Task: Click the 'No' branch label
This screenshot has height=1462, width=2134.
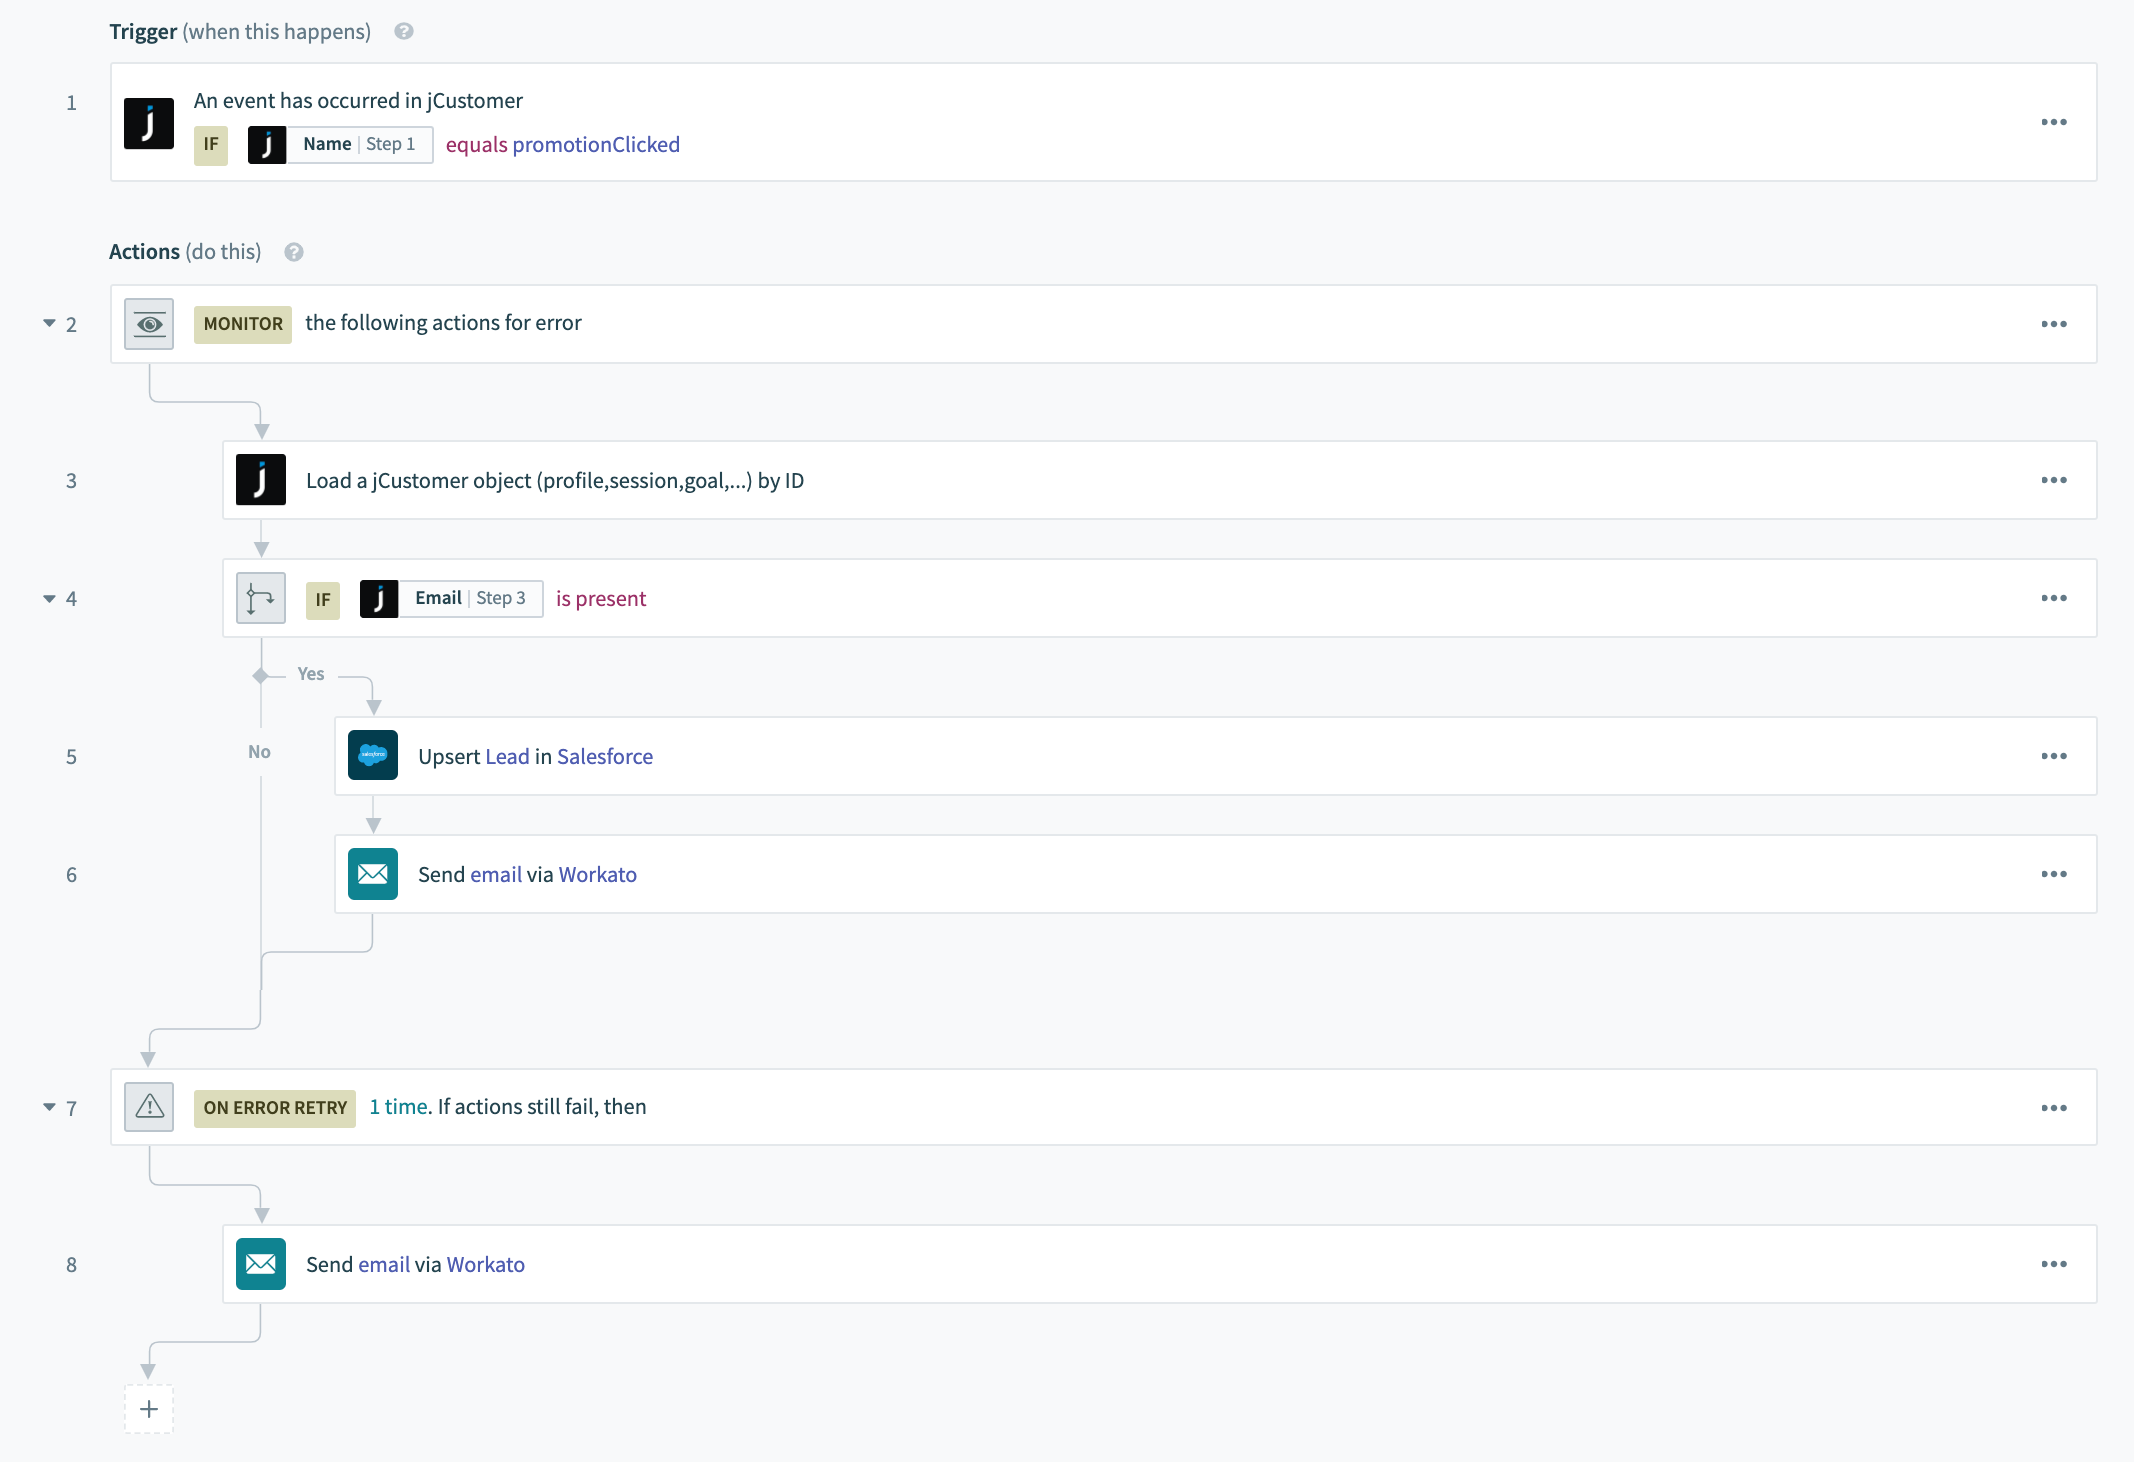Action: point(260,752)
